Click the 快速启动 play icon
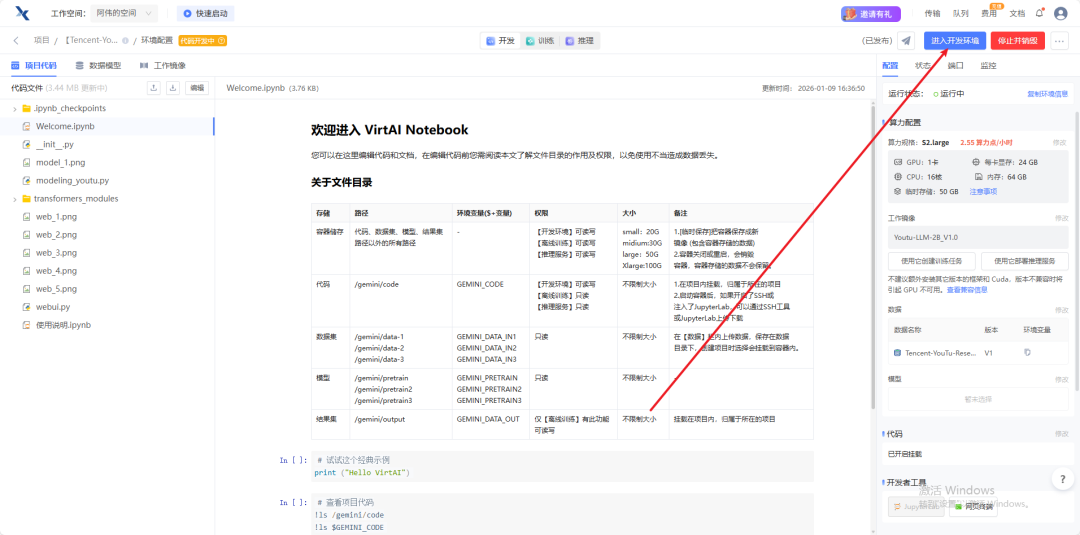The width and height of the screenshot is (1080, 535). point(187,13)
